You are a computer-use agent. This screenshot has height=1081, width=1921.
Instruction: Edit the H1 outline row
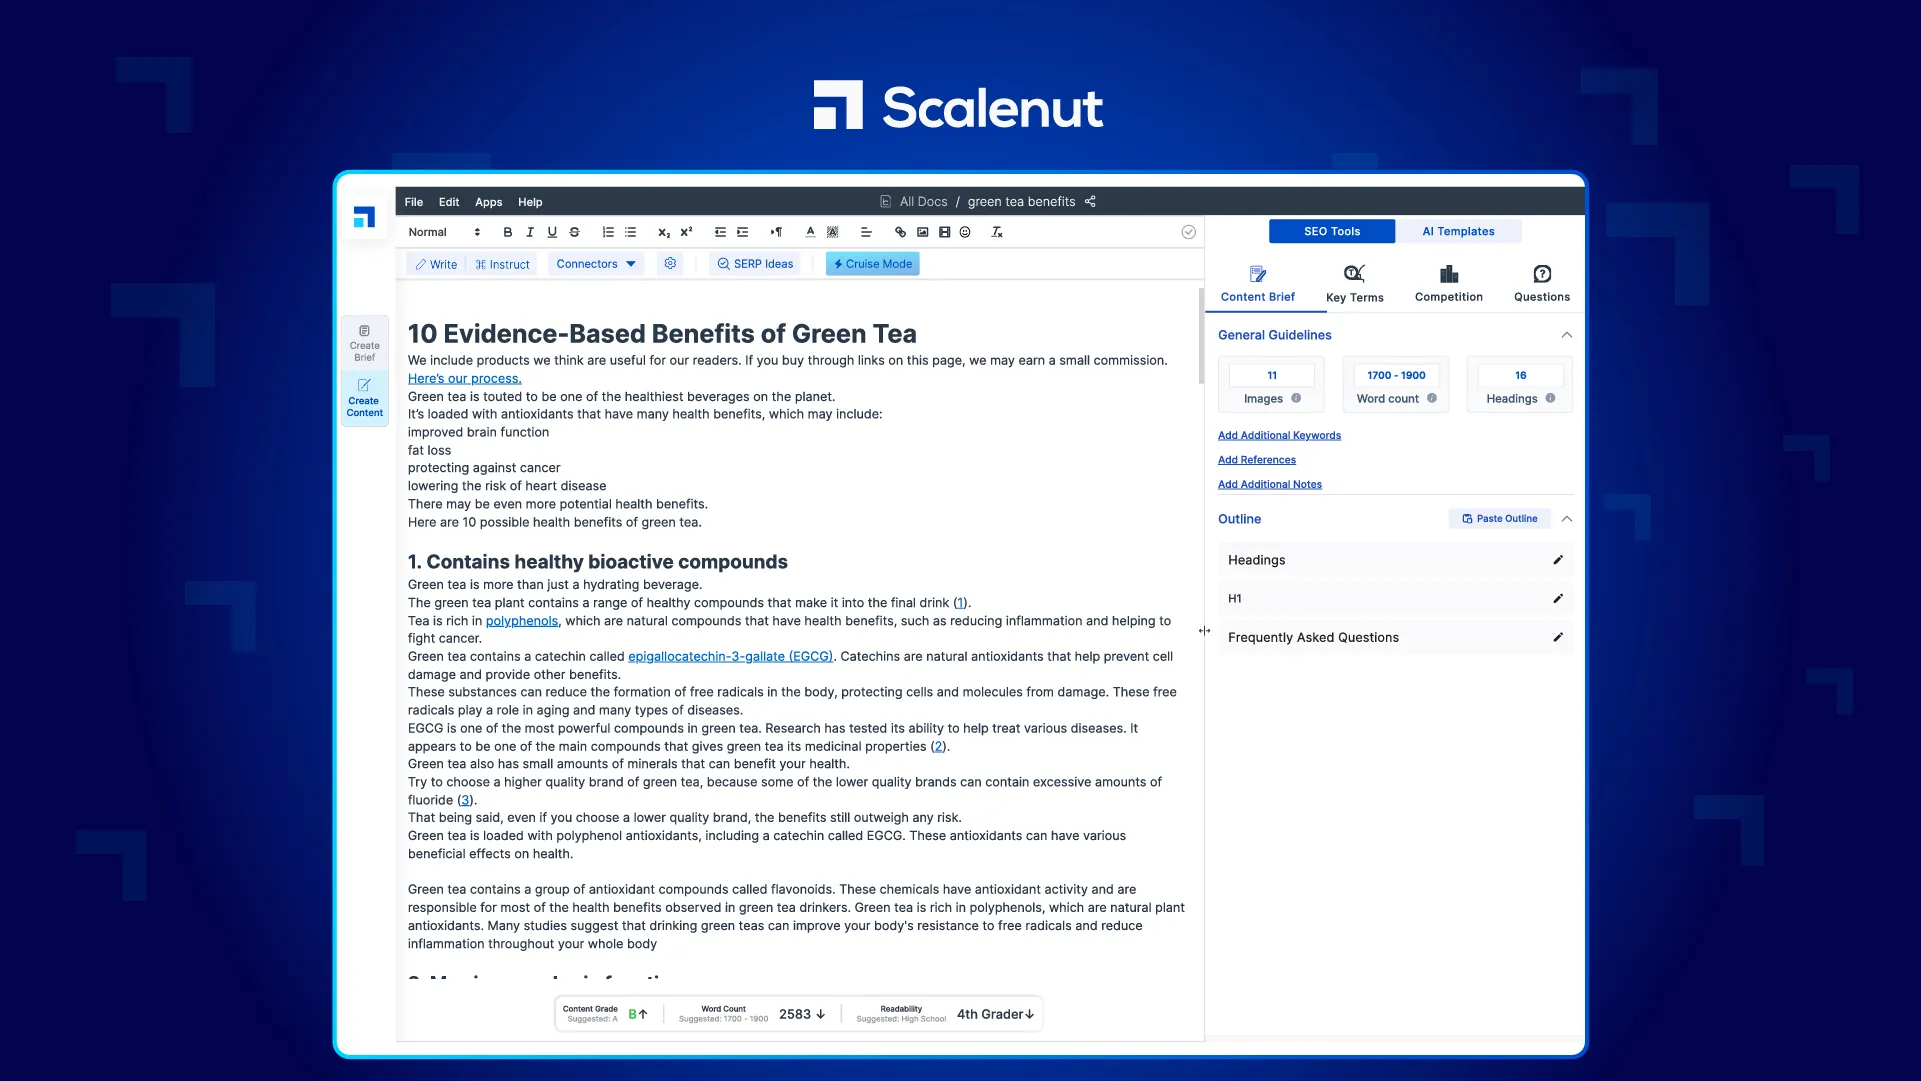(x=1557, y=599)
